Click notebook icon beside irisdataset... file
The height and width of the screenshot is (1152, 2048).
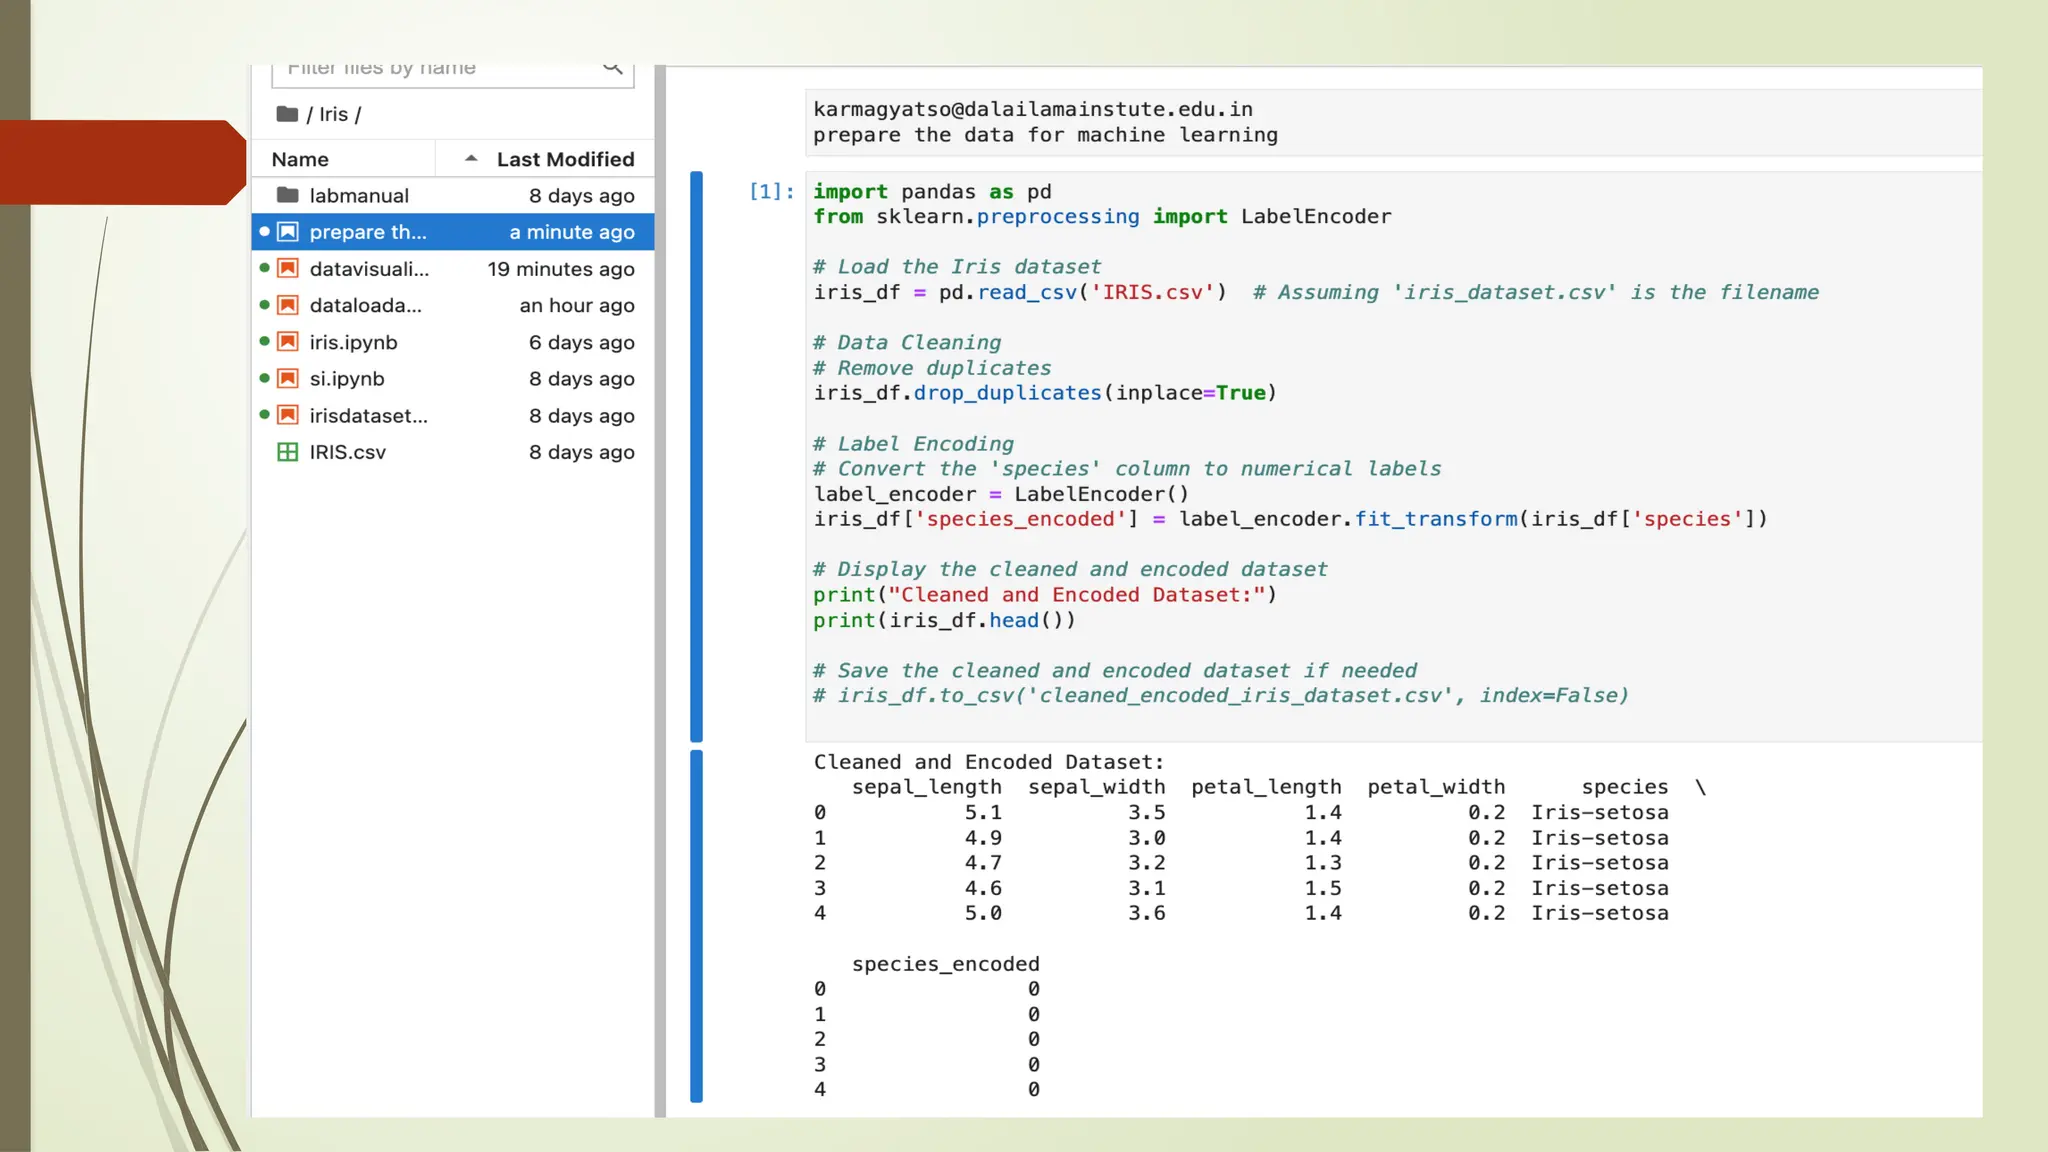[x=287, y=415]
